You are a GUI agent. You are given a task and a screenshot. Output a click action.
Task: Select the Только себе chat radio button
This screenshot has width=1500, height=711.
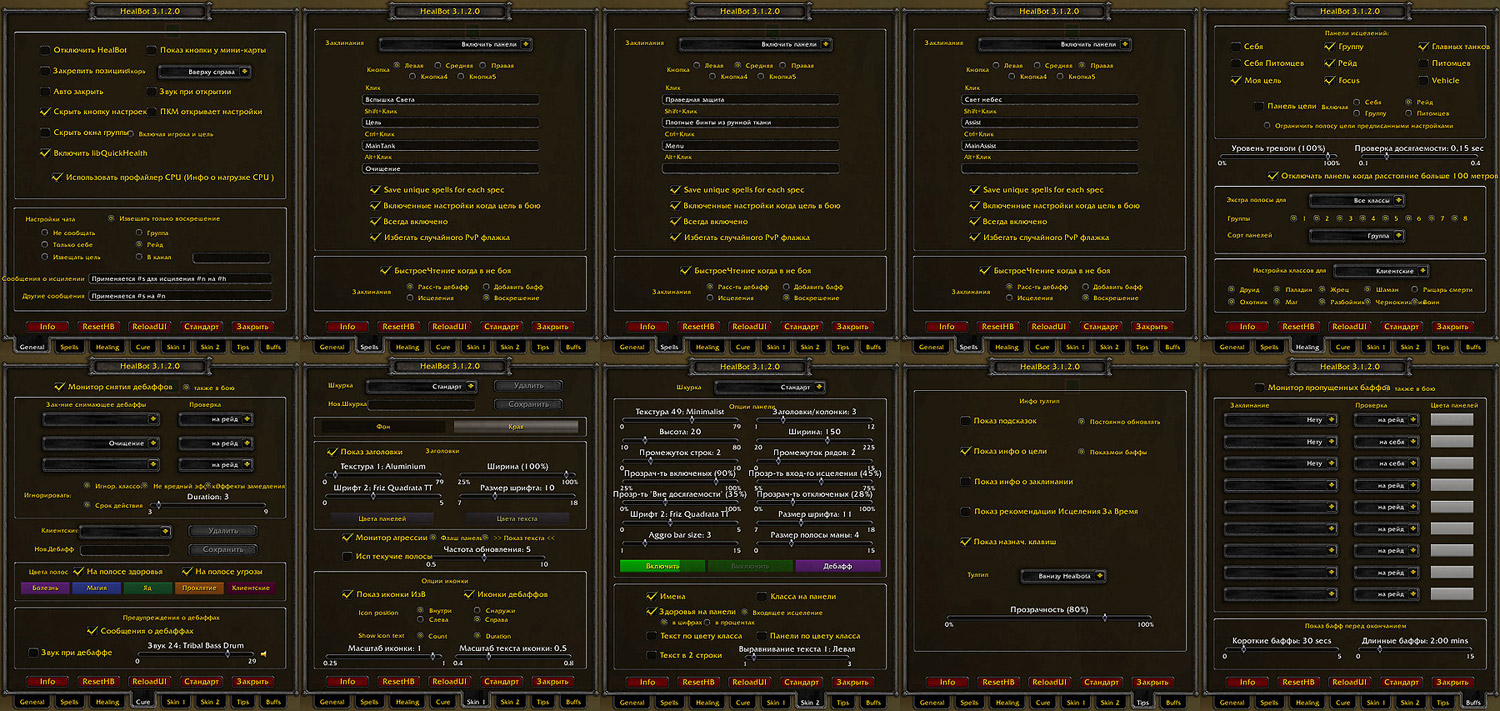45,244
